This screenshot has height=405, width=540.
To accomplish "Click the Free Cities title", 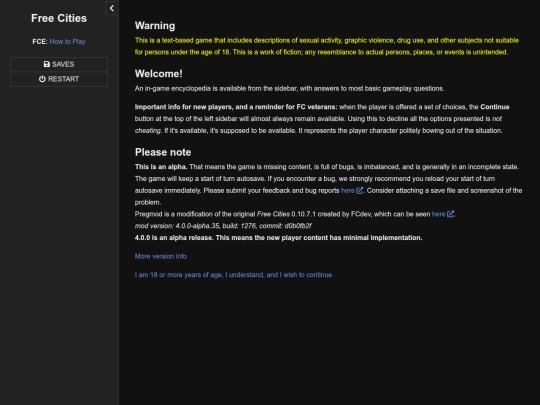I will coord(59,18).
